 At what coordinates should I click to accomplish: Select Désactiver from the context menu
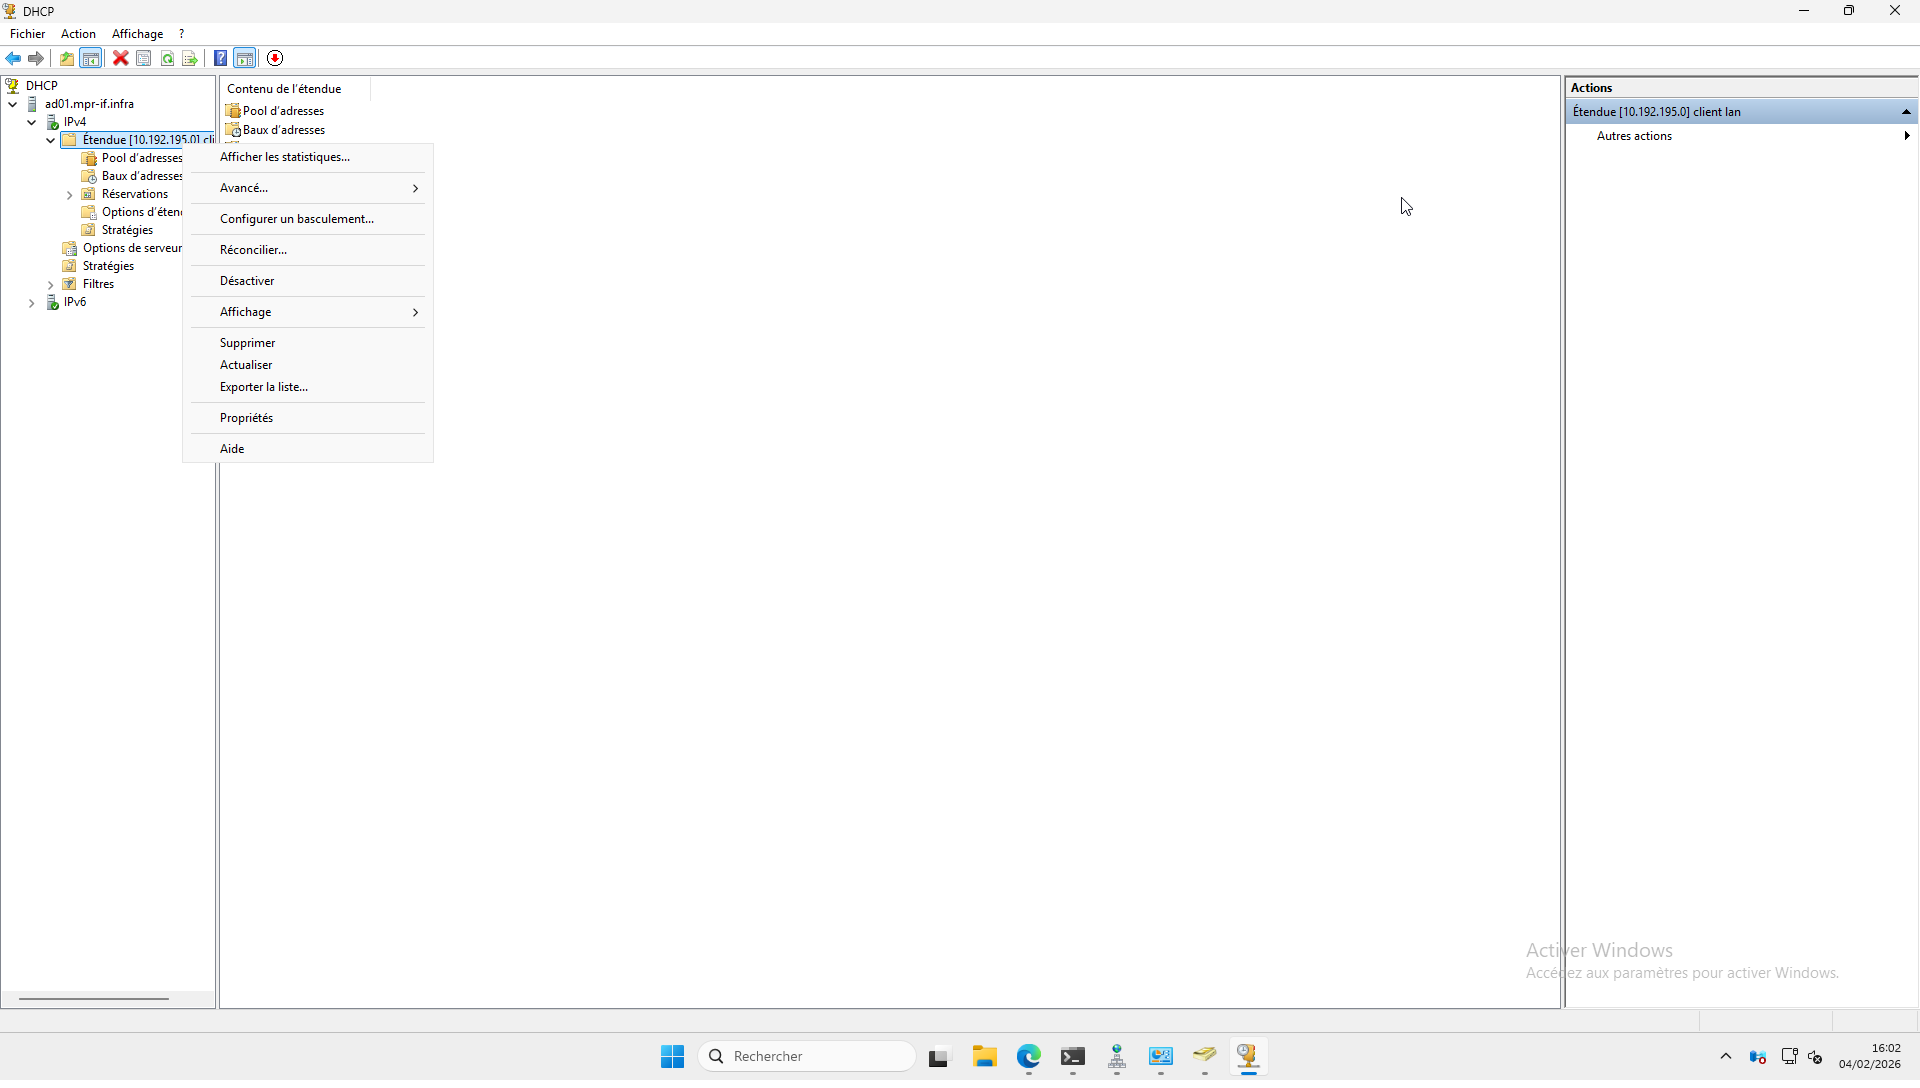pyautogui.click(x=247, y=281)
